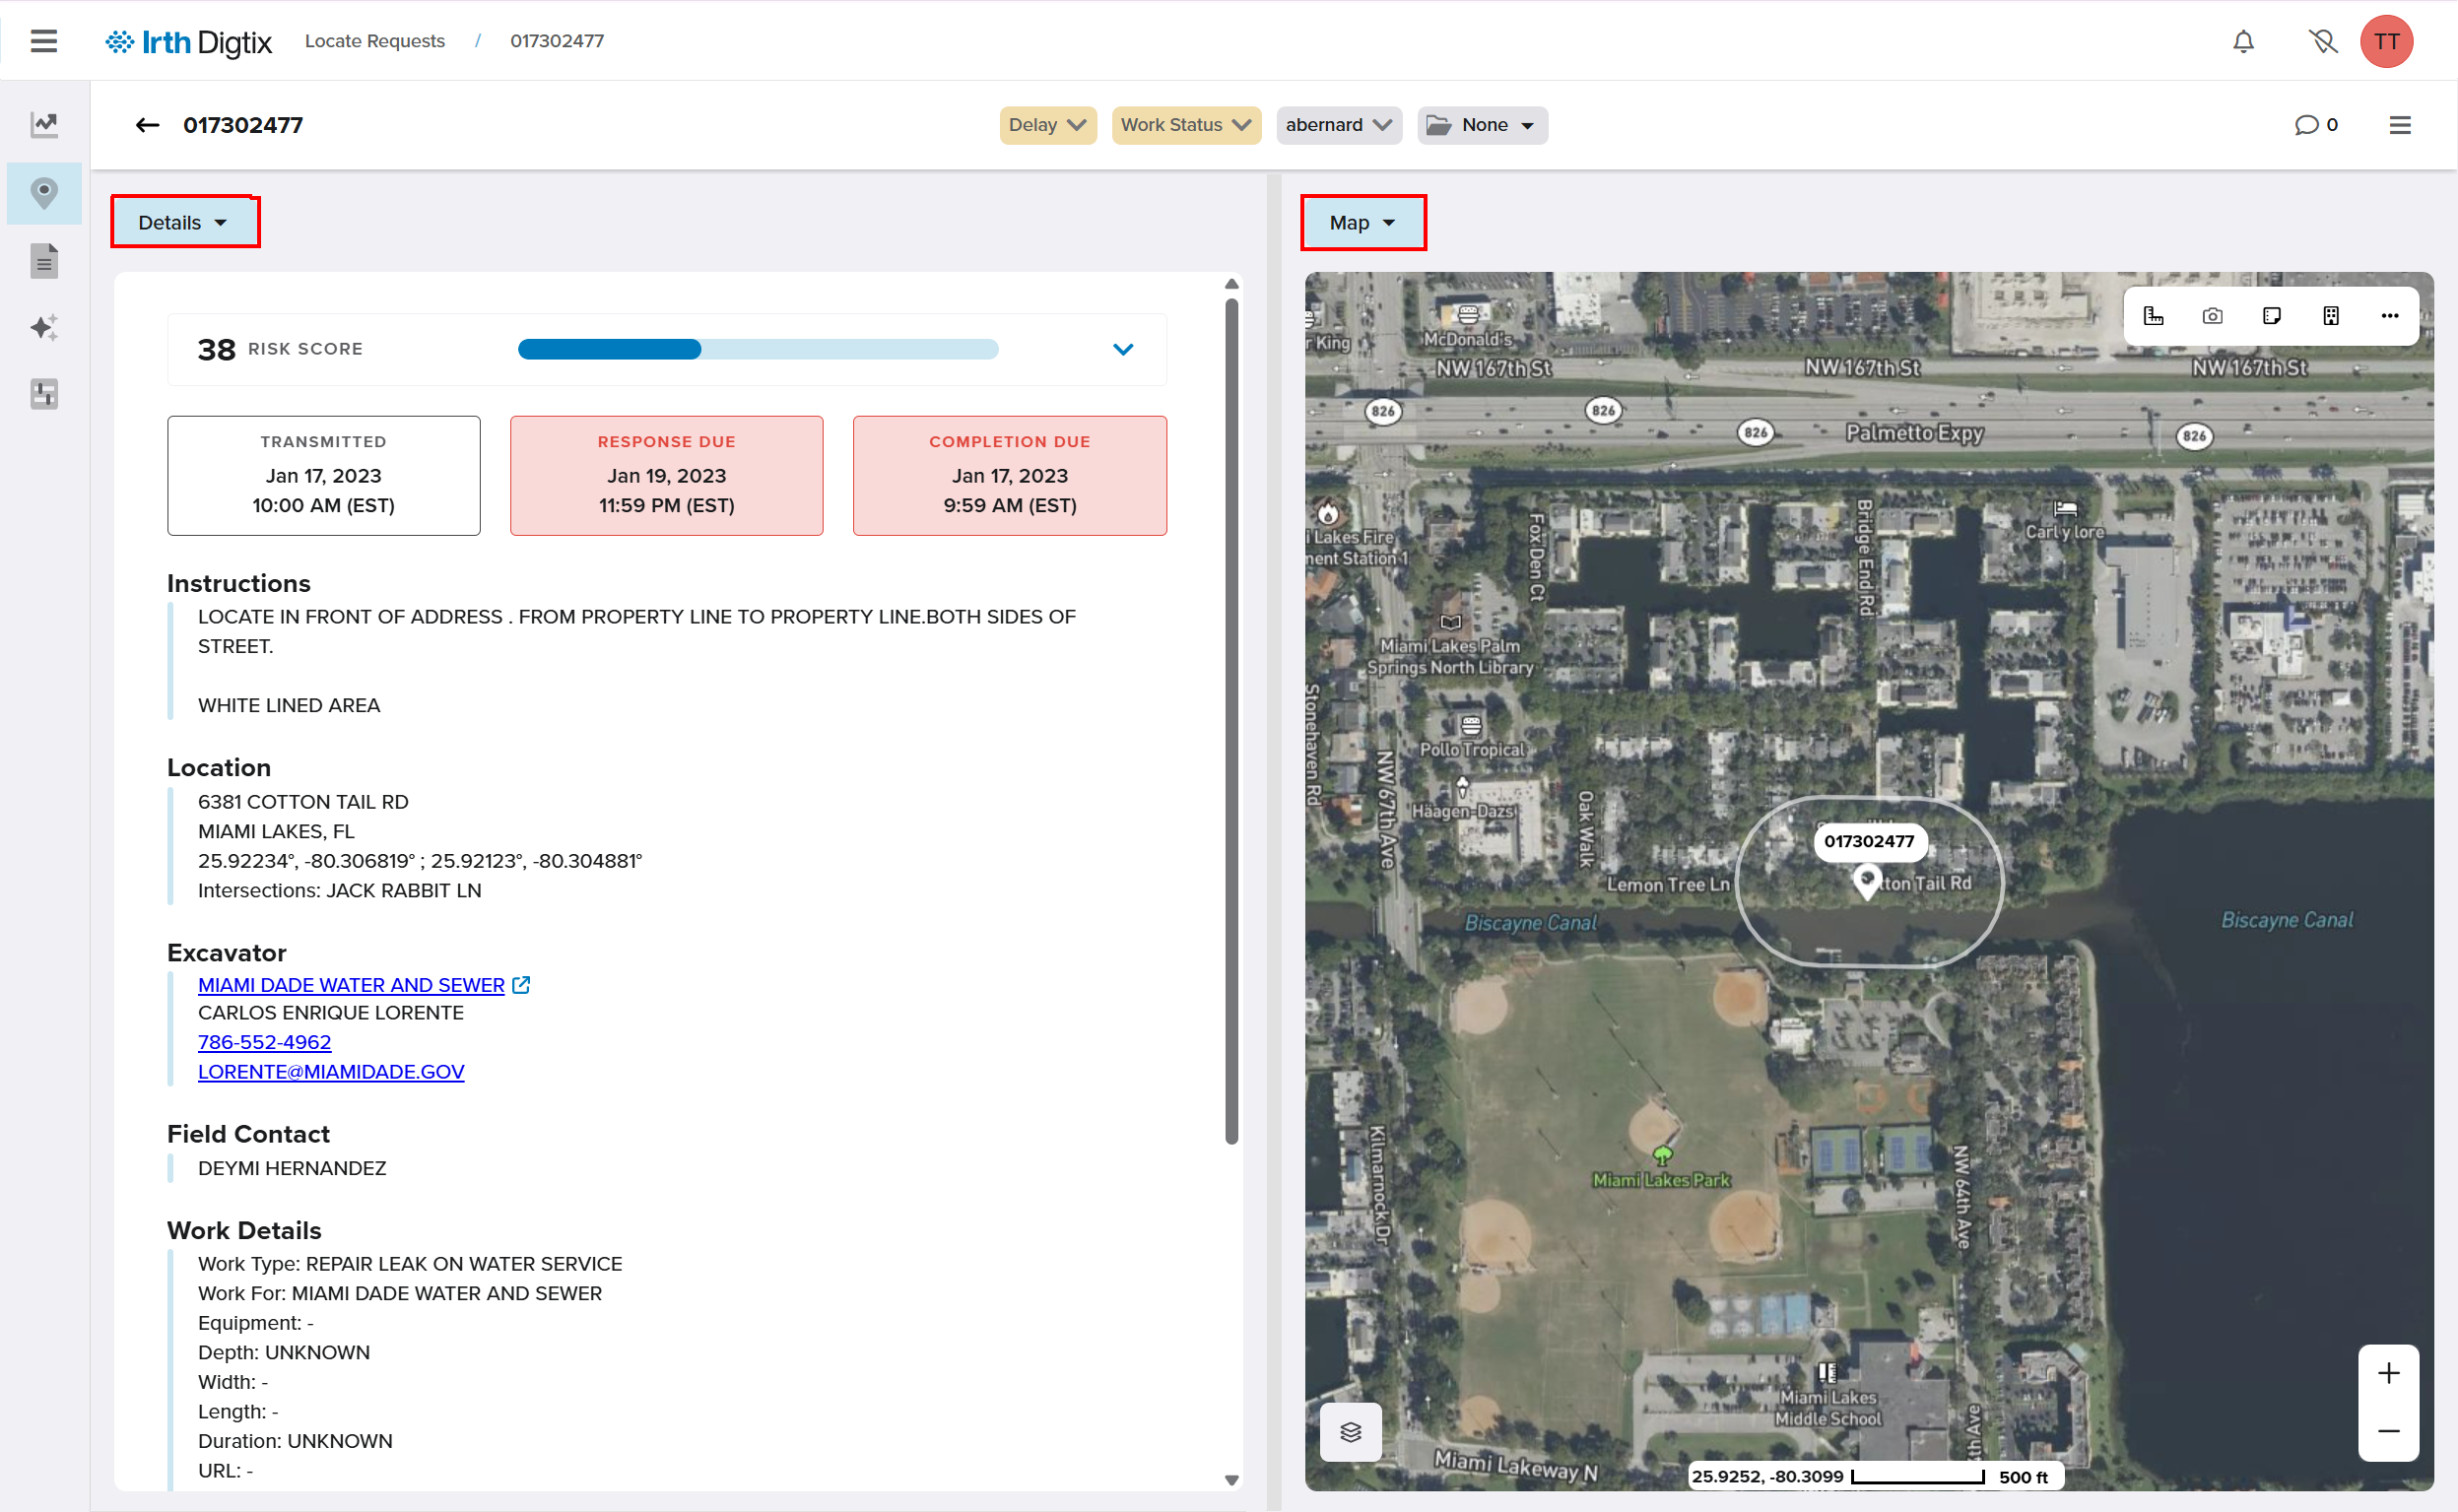Open the notifications bell
This screenshot has height=1512, width=2458.
(2243, 41)
